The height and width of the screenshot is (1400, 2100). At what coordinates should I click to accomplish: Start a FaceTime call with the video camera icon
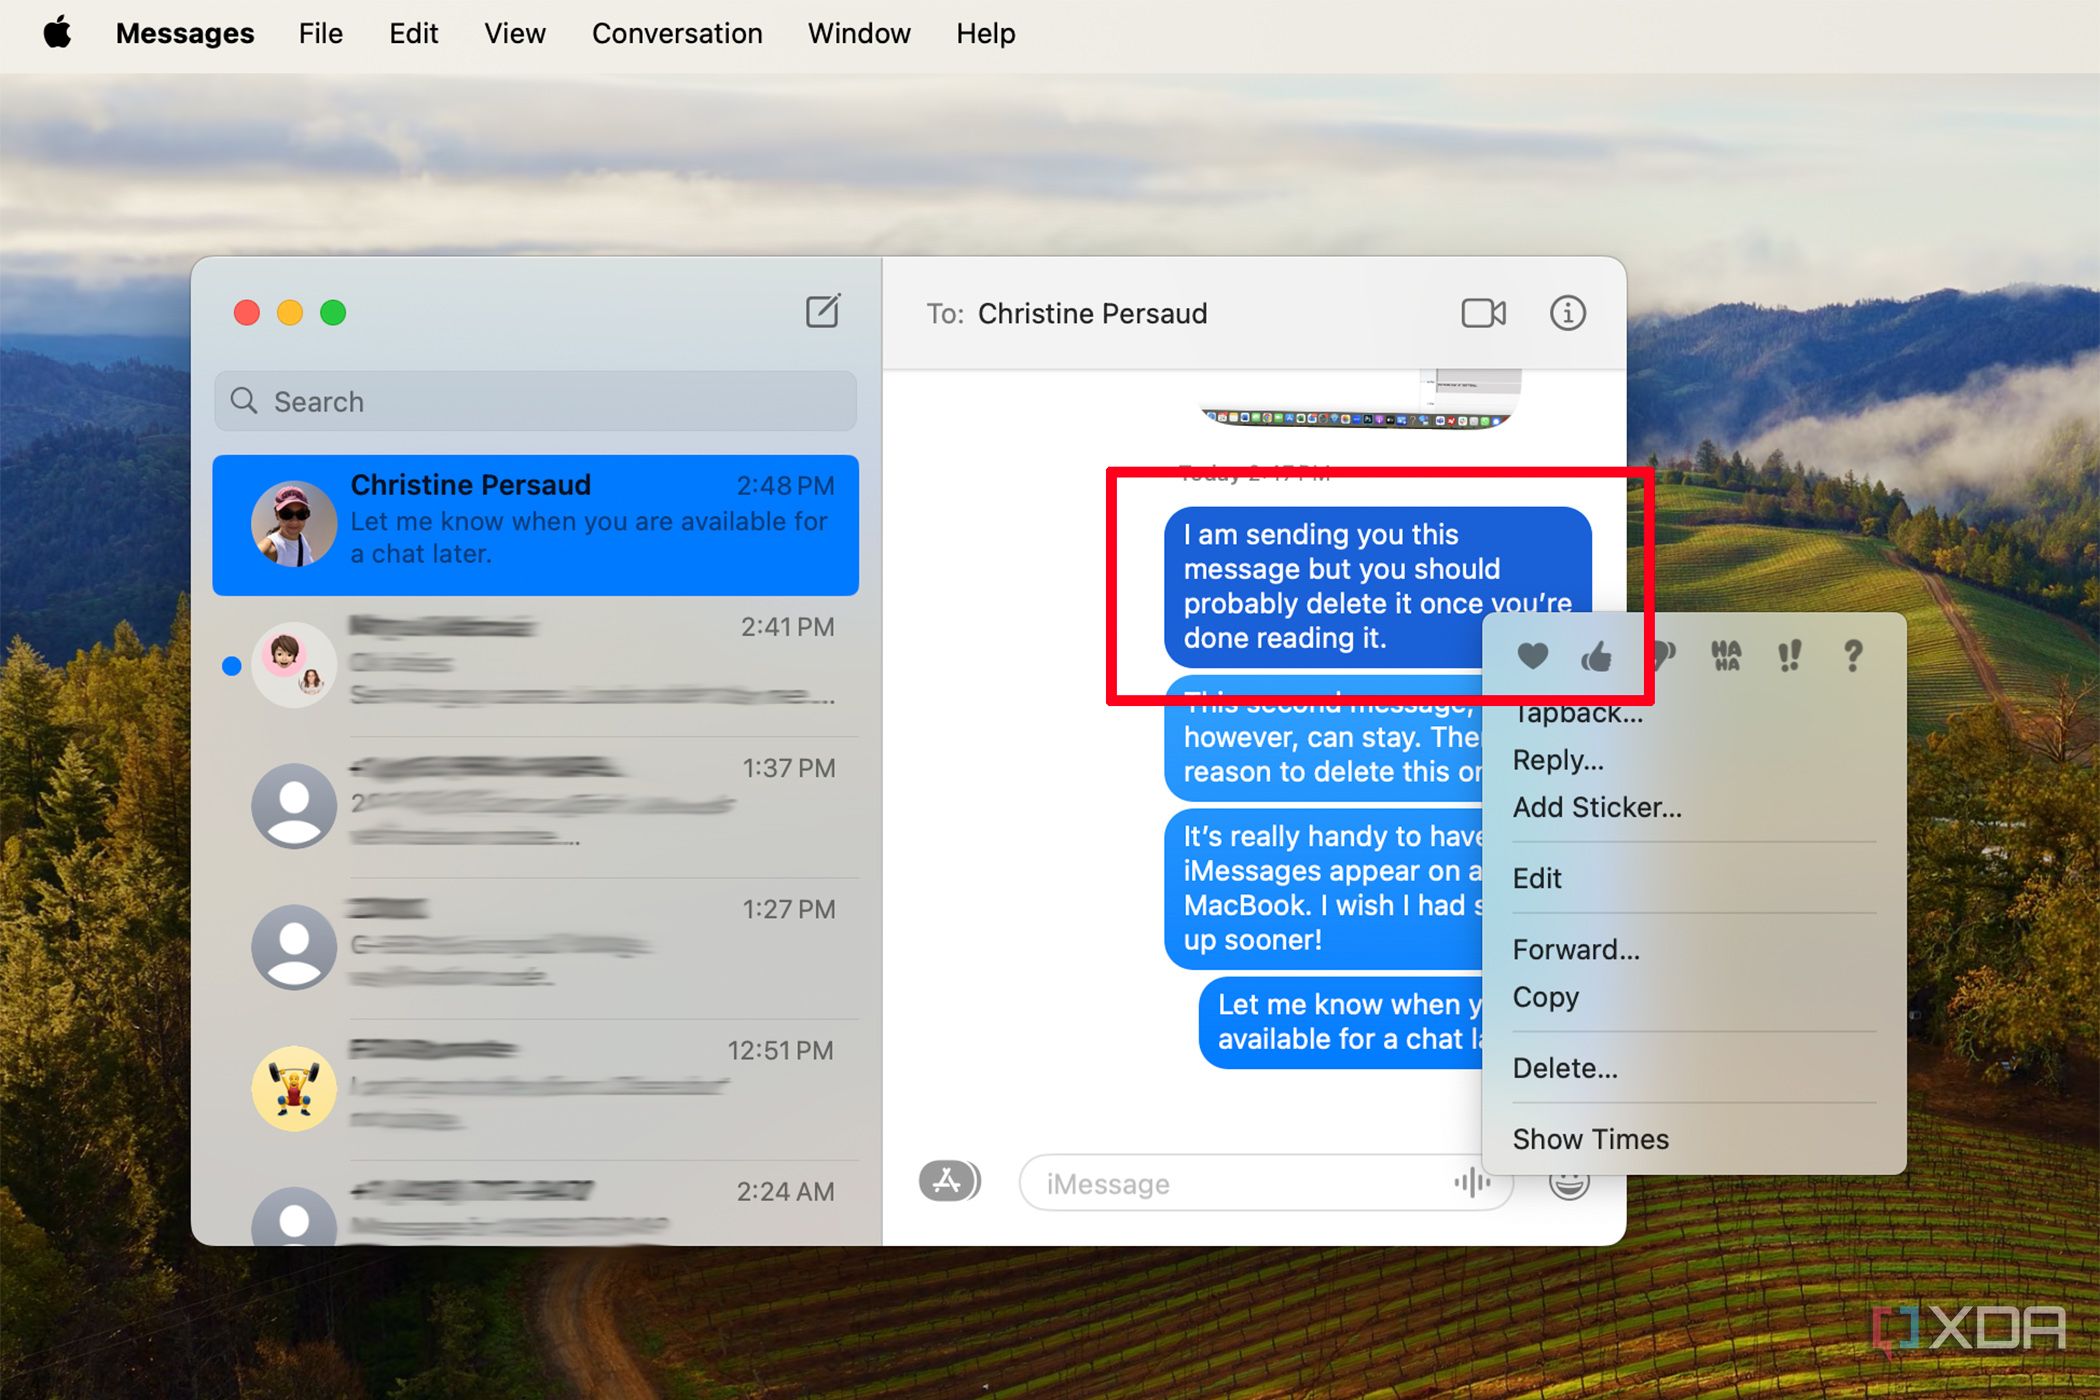pyautogui.click(x=1483, y=313)
